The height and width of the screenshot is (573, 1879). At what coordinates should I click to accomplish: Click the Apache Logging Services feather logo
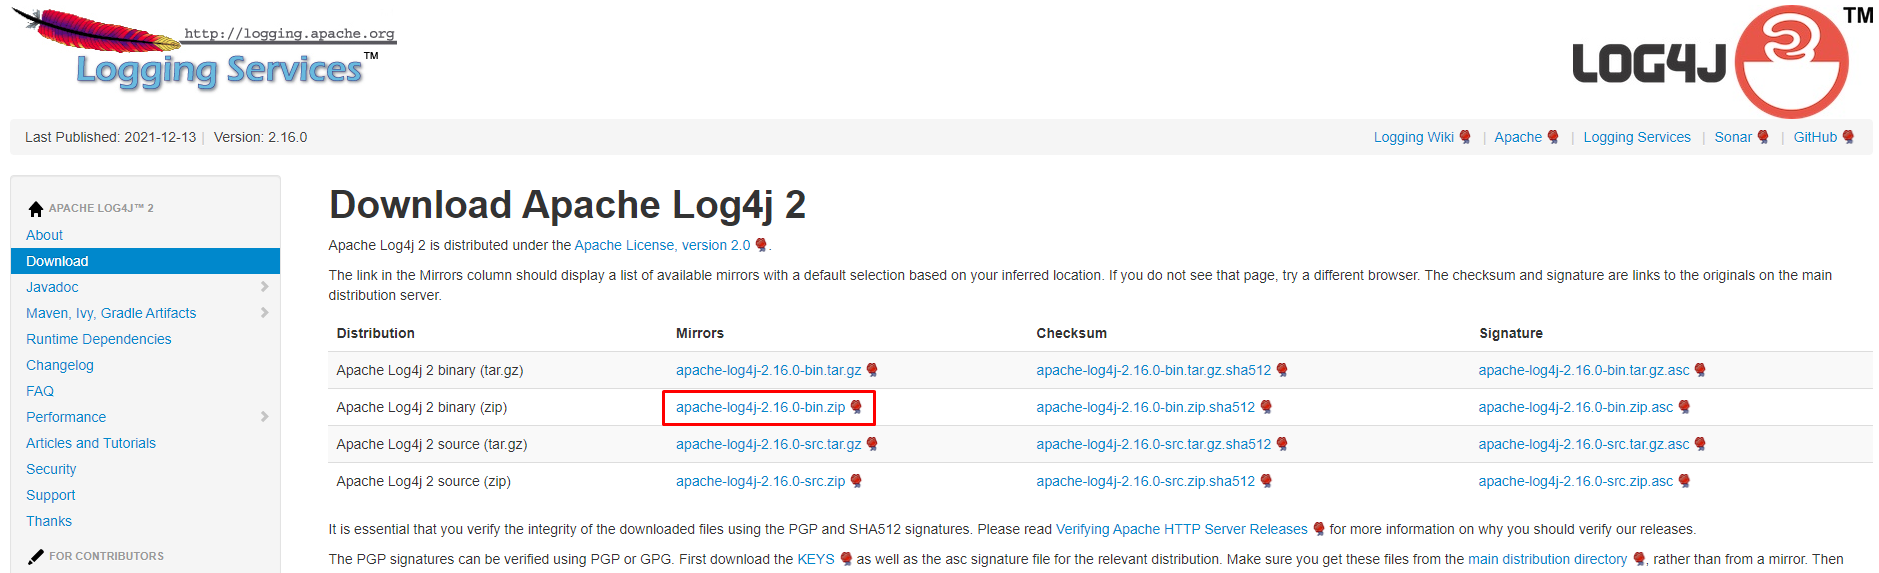pyautogui.click(x=205, y=50)
